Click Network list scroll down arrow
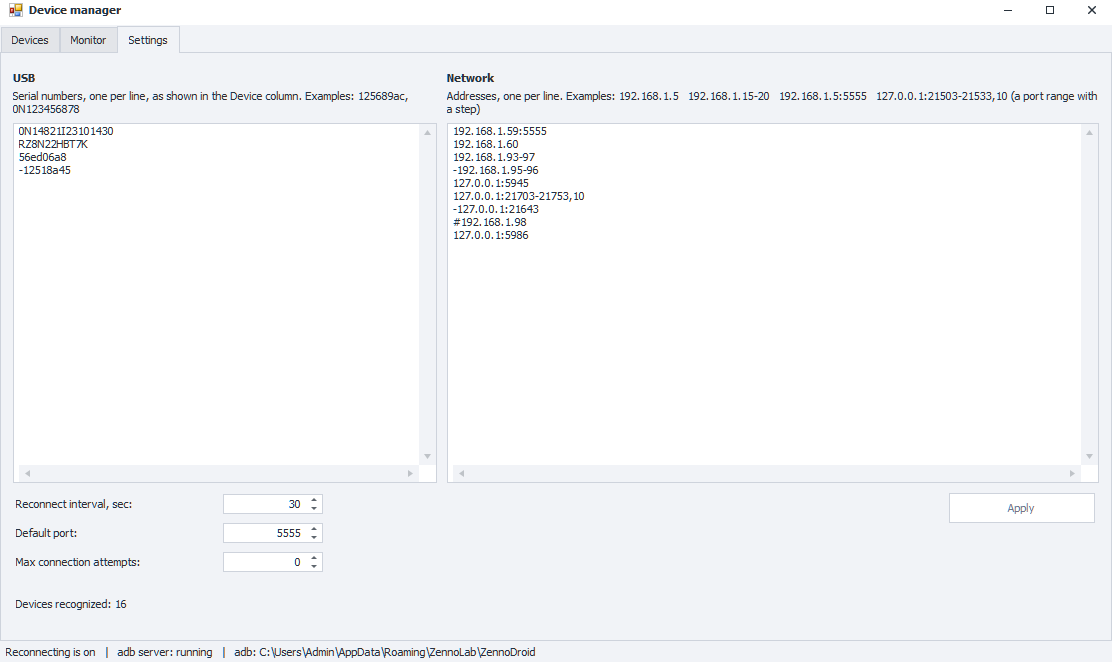The height and width of the screenshot is (662, 1112). (1089, 456)
